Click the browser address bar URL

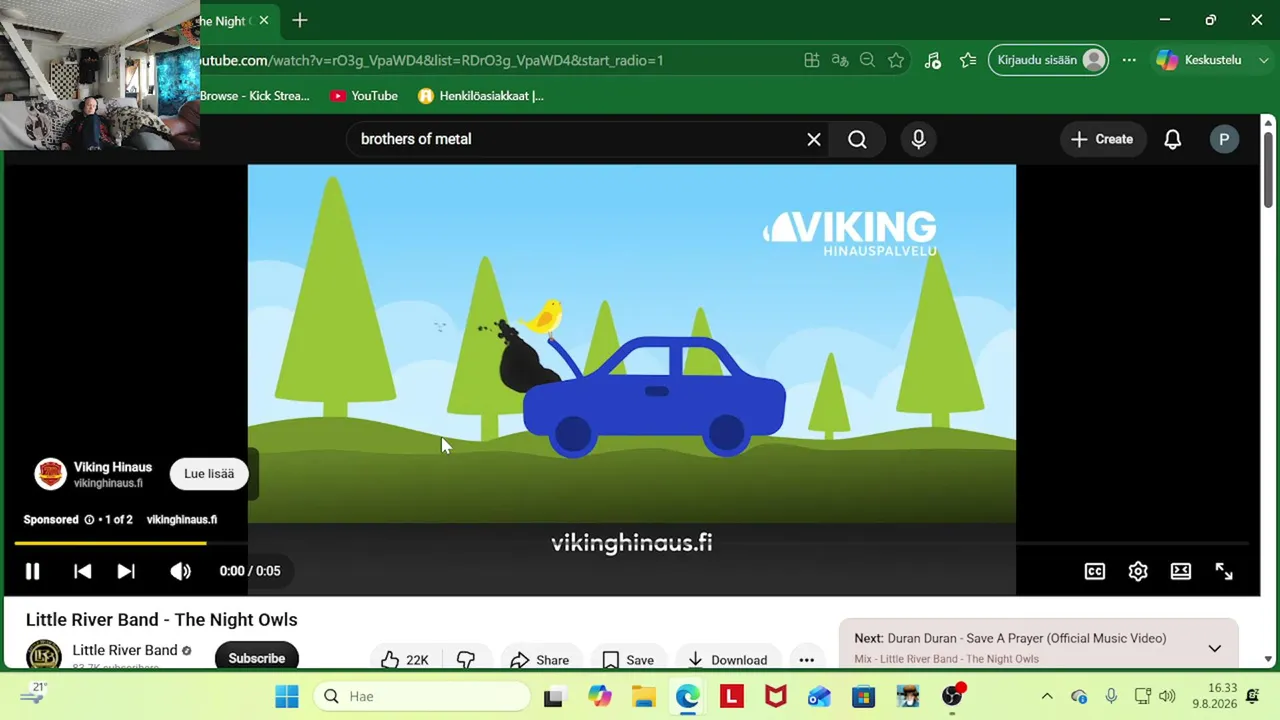coord(431,60)
